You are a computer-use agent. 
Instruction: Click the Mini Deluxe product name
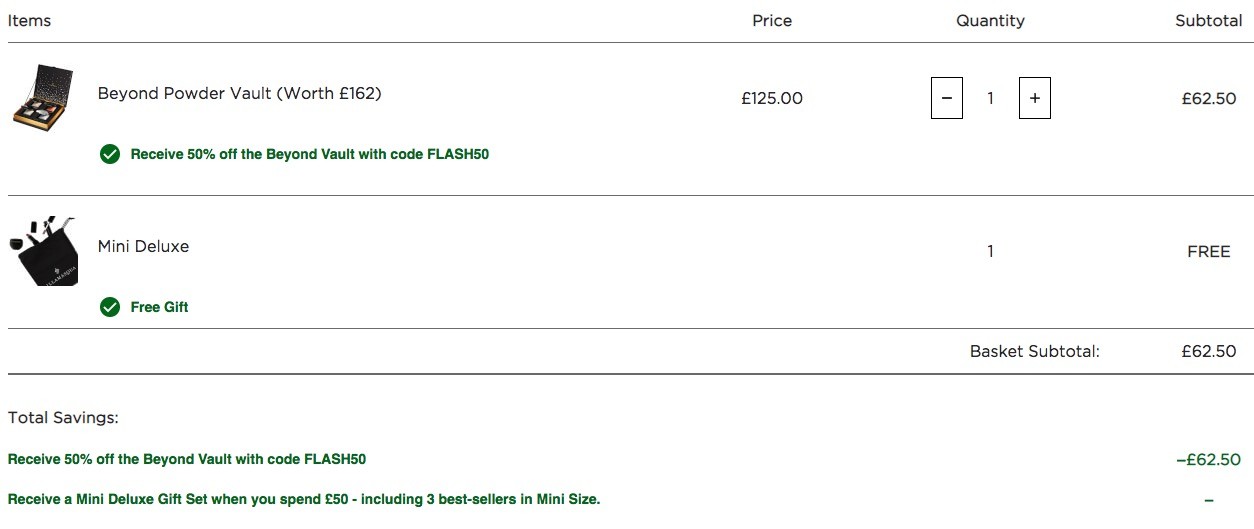click(143, 246)
